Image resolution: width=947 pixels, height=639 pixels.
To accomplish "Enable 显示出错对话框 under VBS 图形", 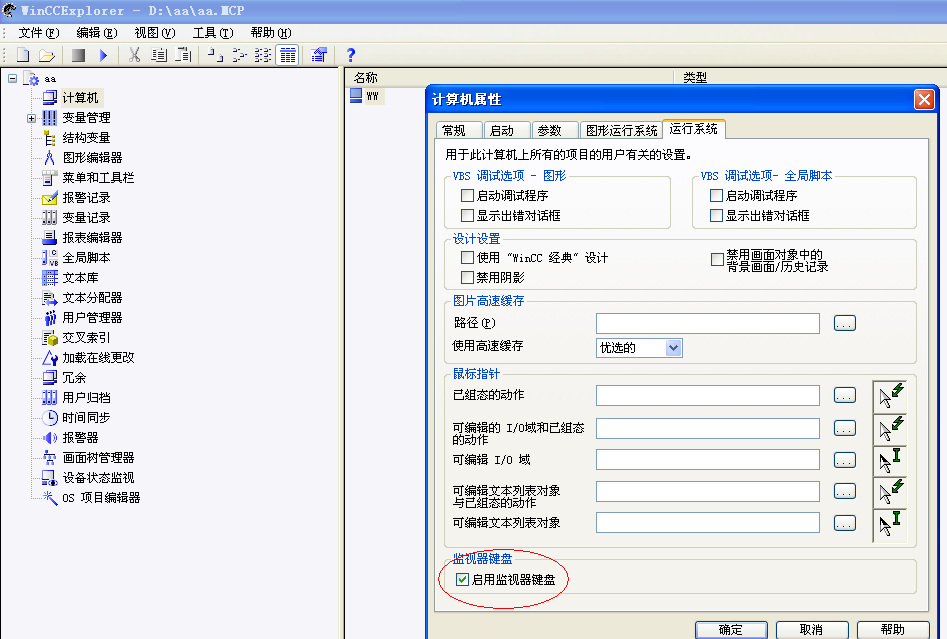I will point(467,216).
